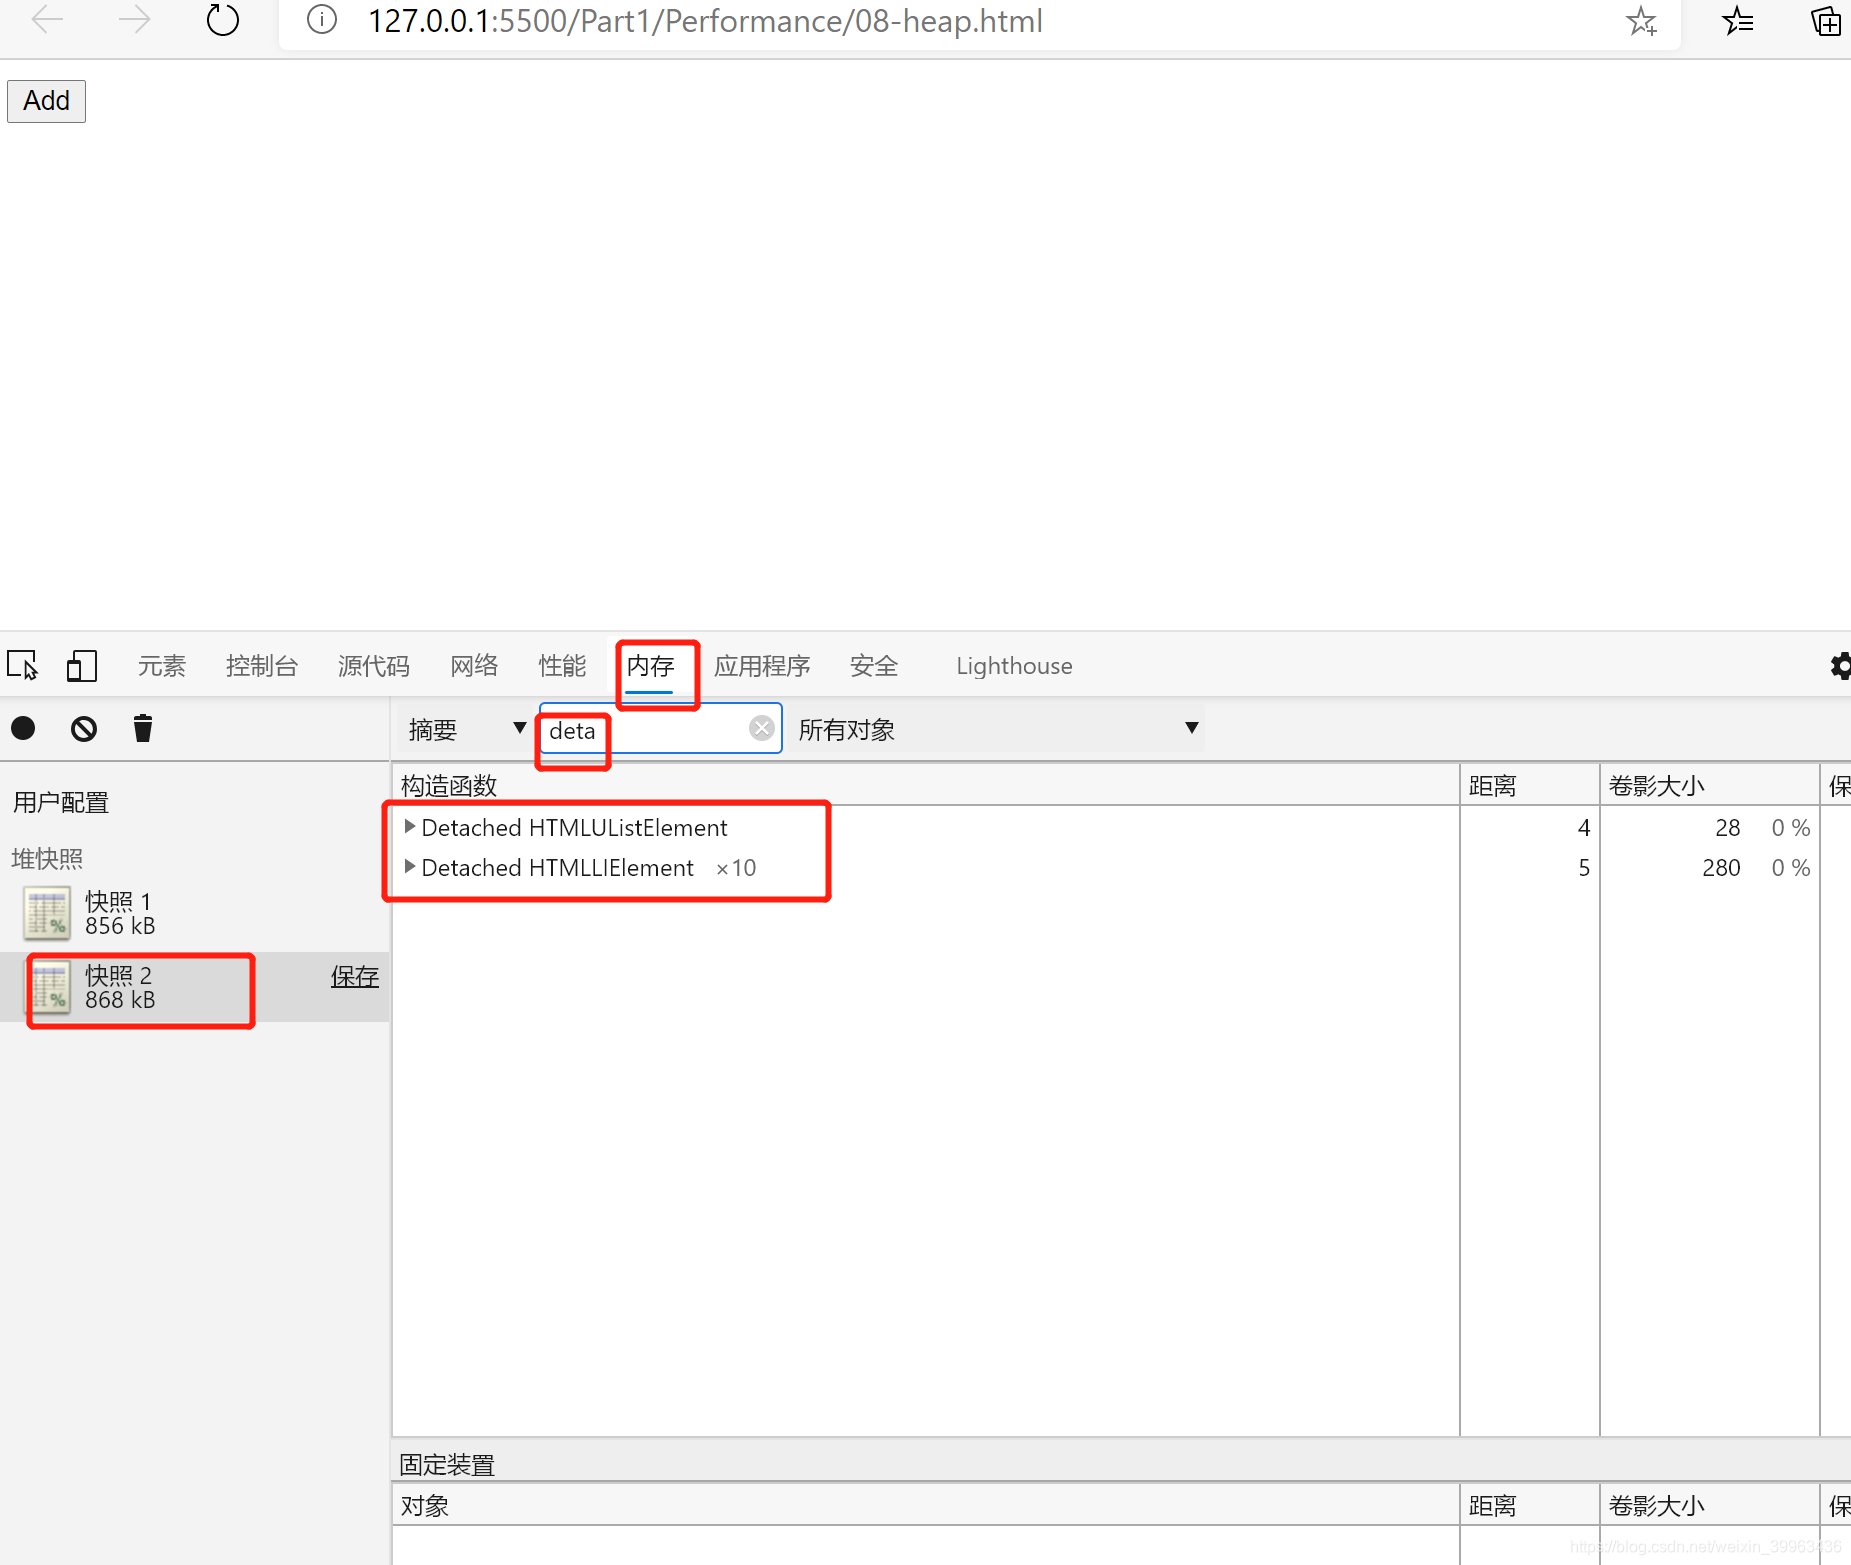This screenshot has height=1565, width=1851.
Task: Select snapshot 快照 1 thumbnail
Action: [x=47, y=913]
